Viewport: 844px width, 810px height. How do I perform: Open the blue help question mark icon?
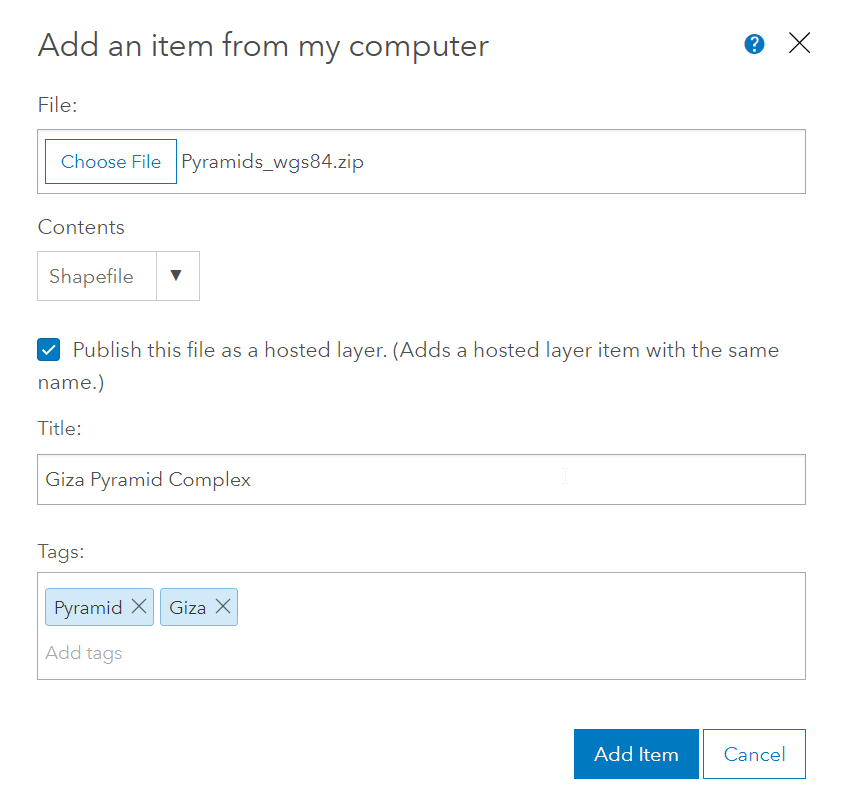tap(754, 44)
